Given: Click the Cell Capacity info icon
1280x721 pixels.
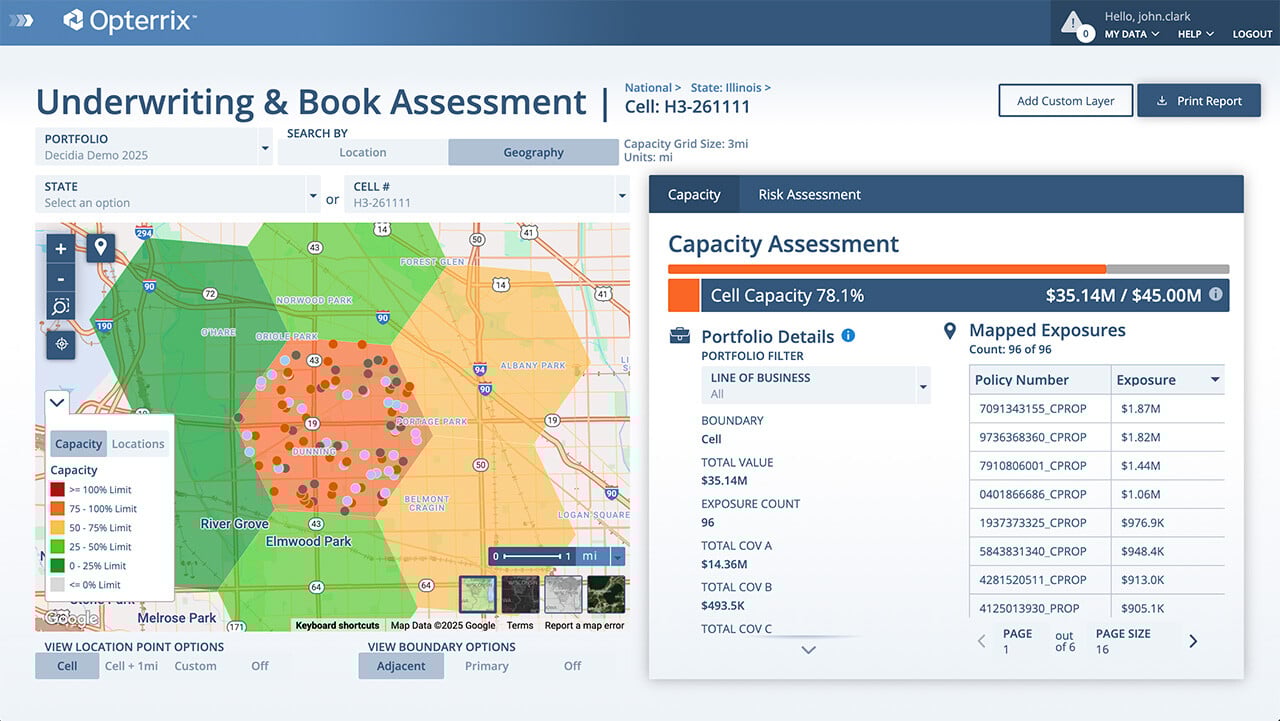Looking at the screenshot, I should point(1215,294).
